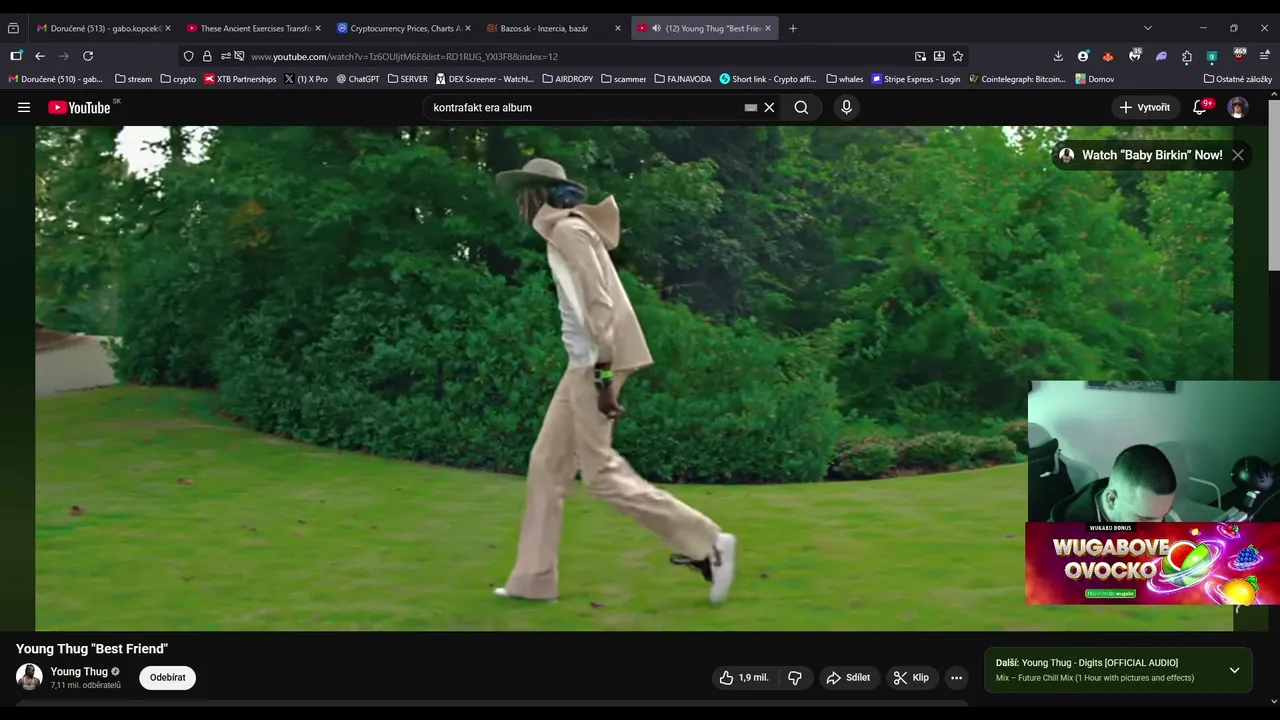1280x720 pixels.
Task: Click the Vytvořit create button
Action: 1145,107
